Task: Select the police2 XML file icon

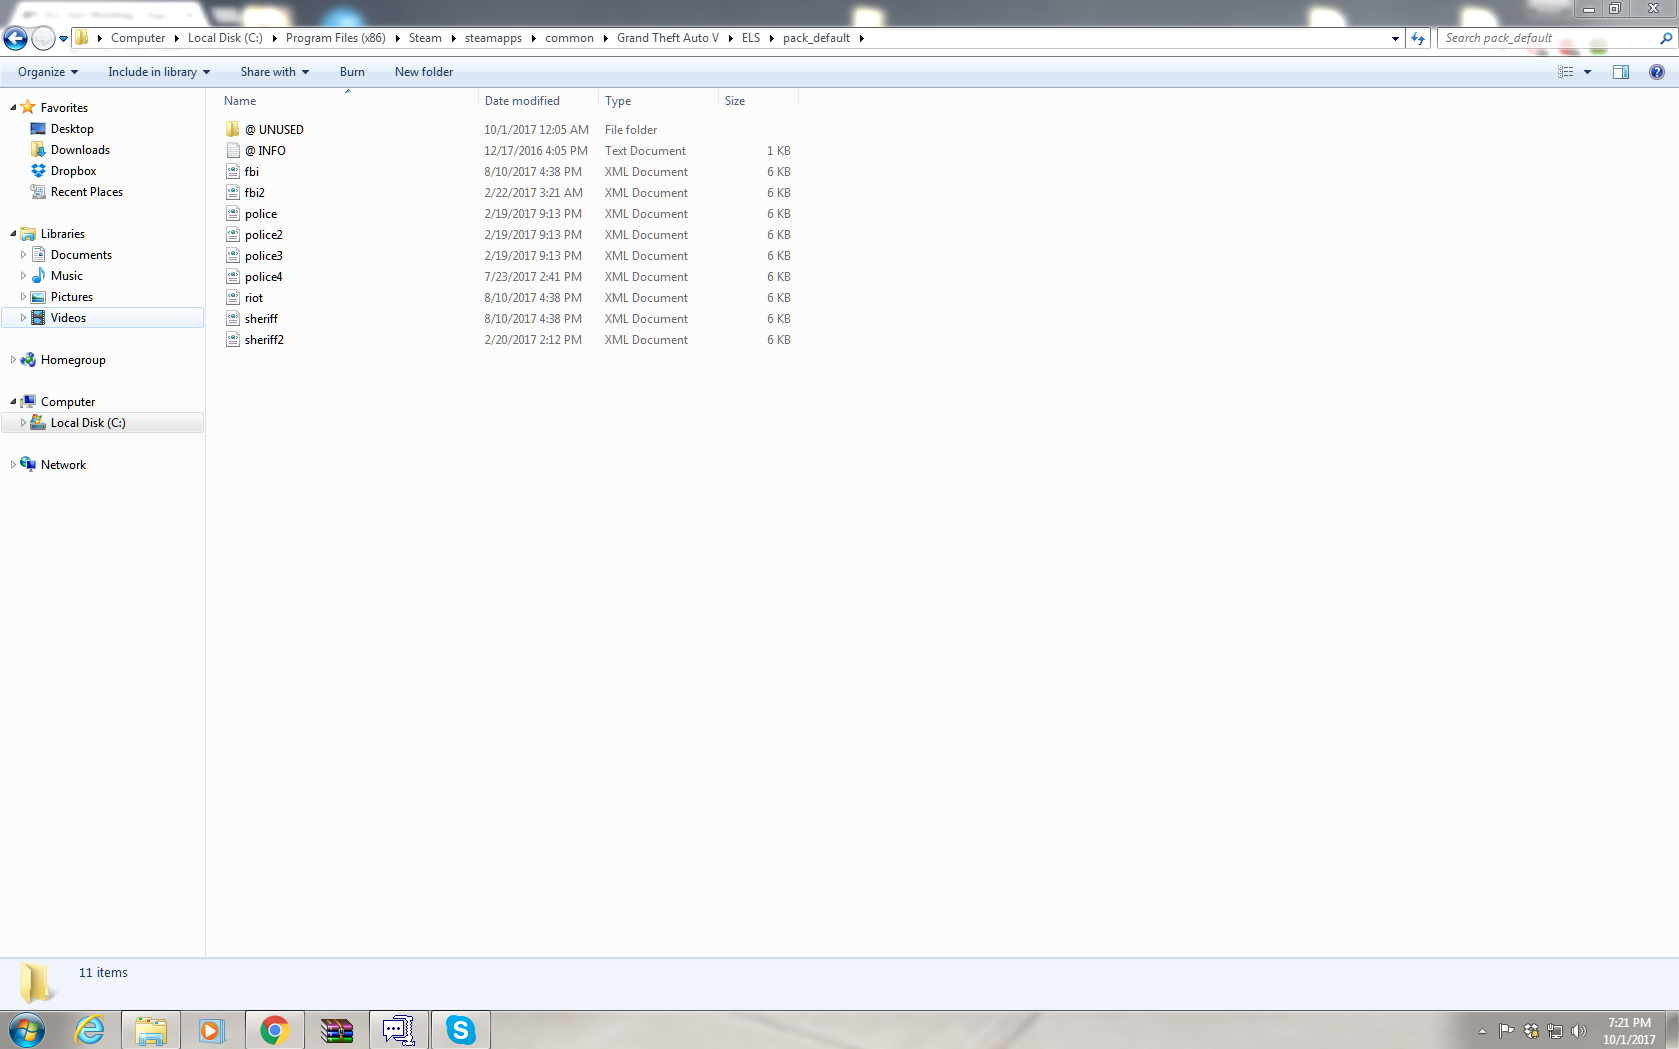Action: 233,235
